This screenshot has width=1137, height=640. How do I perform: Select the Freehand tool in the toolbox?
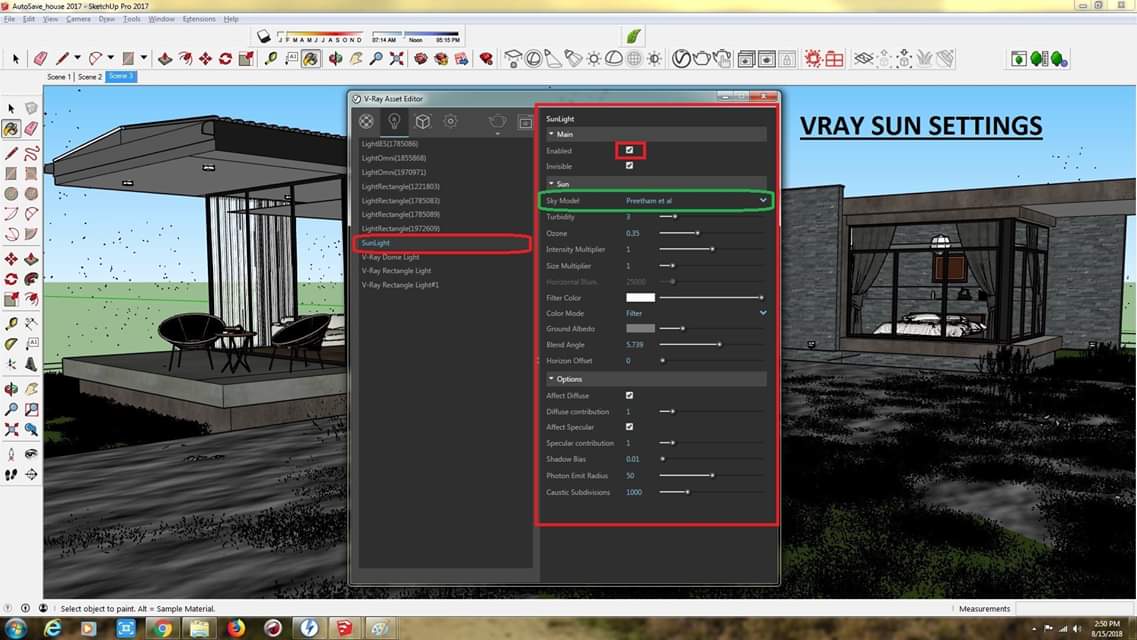pos(31,153)
